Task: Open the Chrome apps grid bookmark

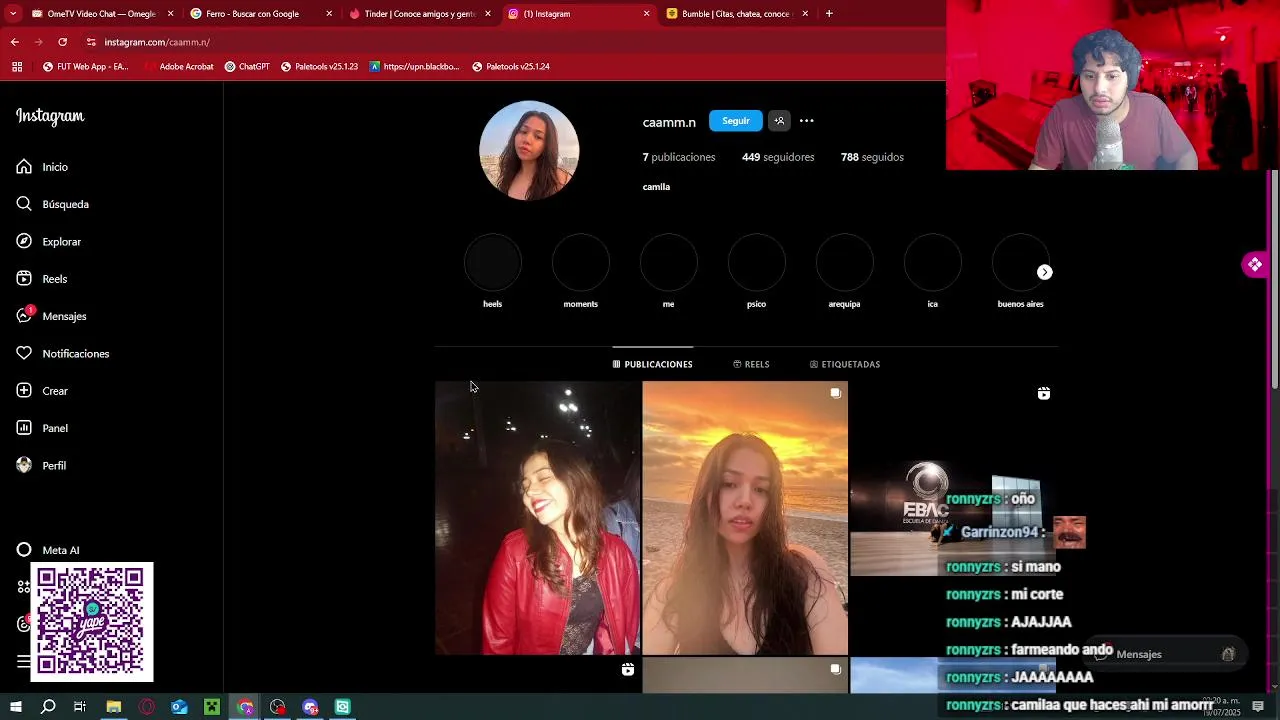Action: pos(17,67)
